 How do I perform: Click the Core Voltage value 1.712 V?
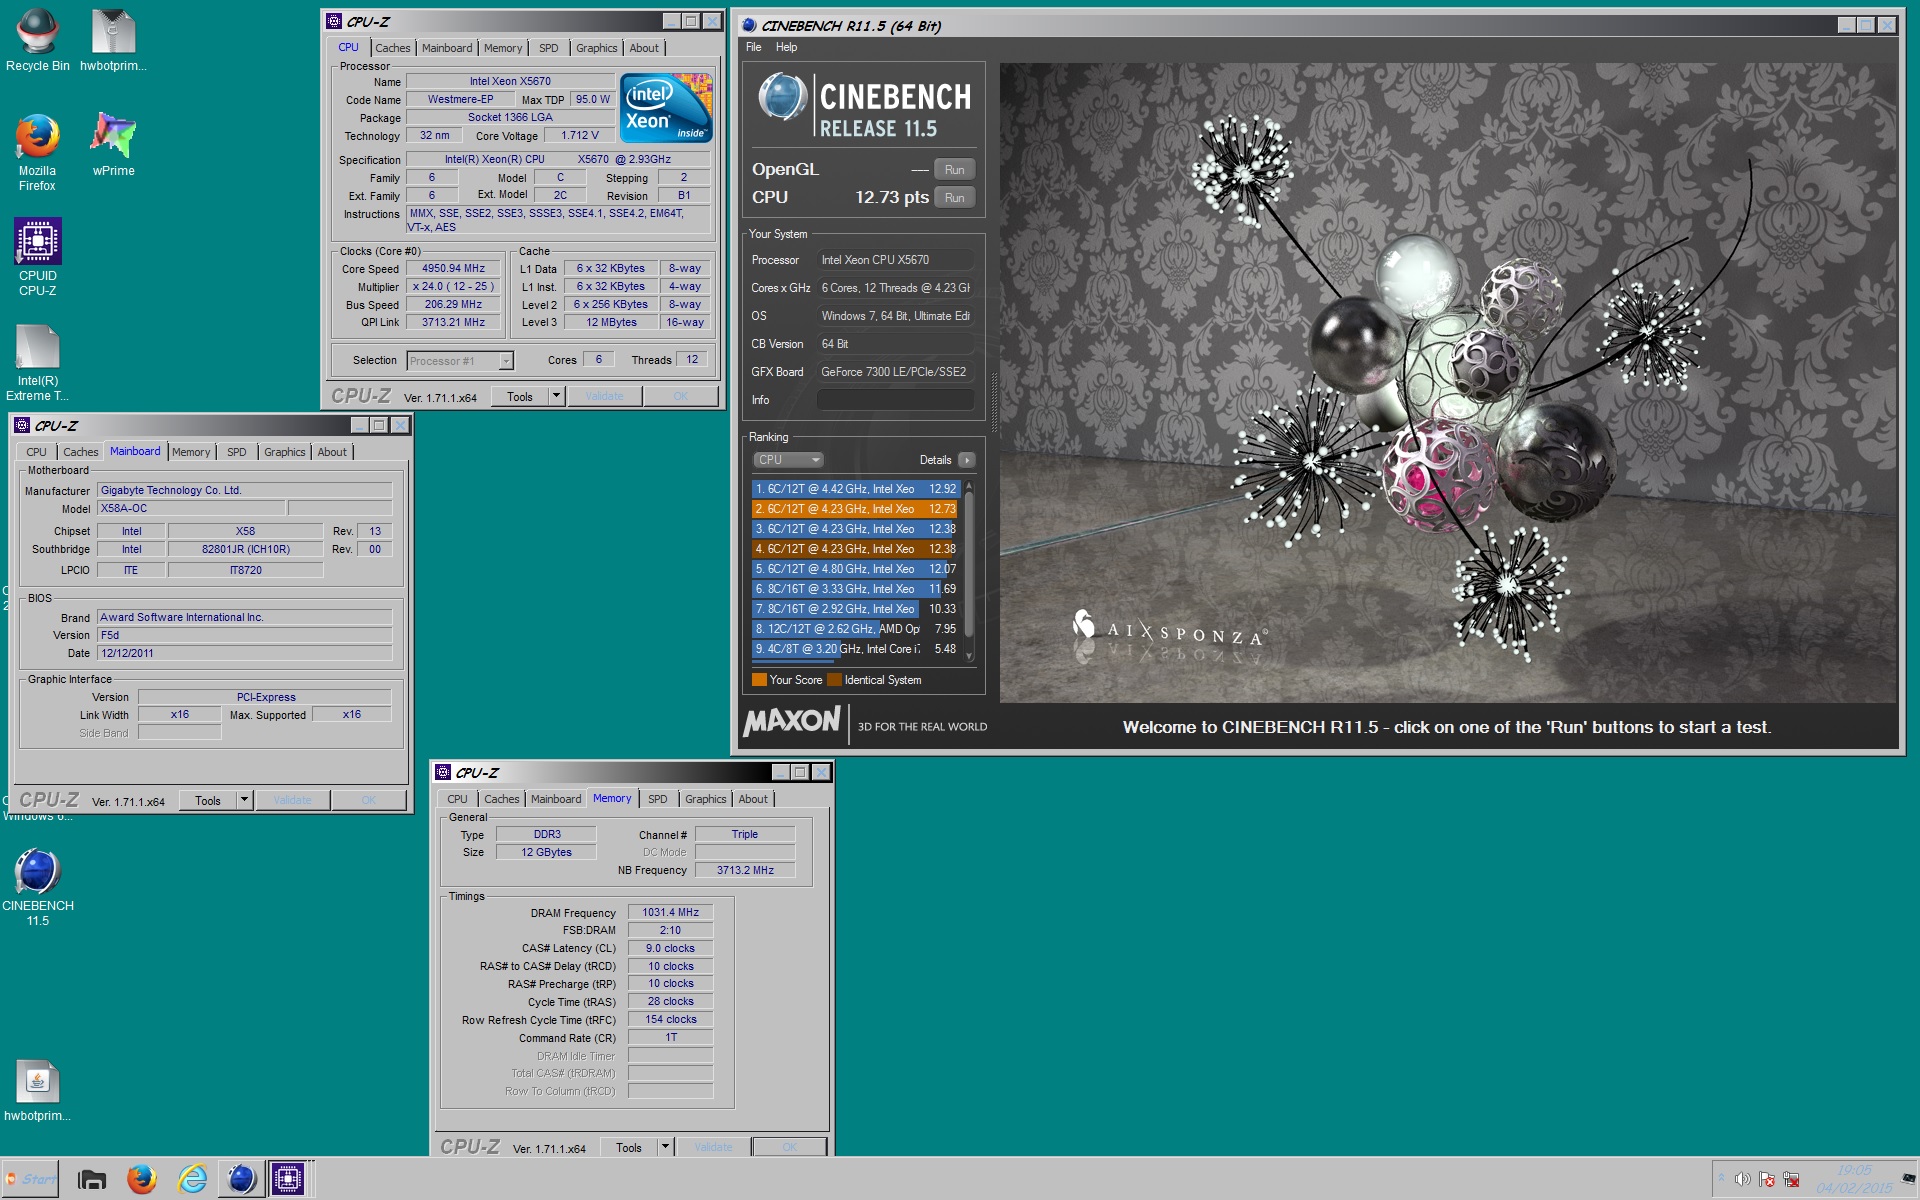tap(580, 136)
